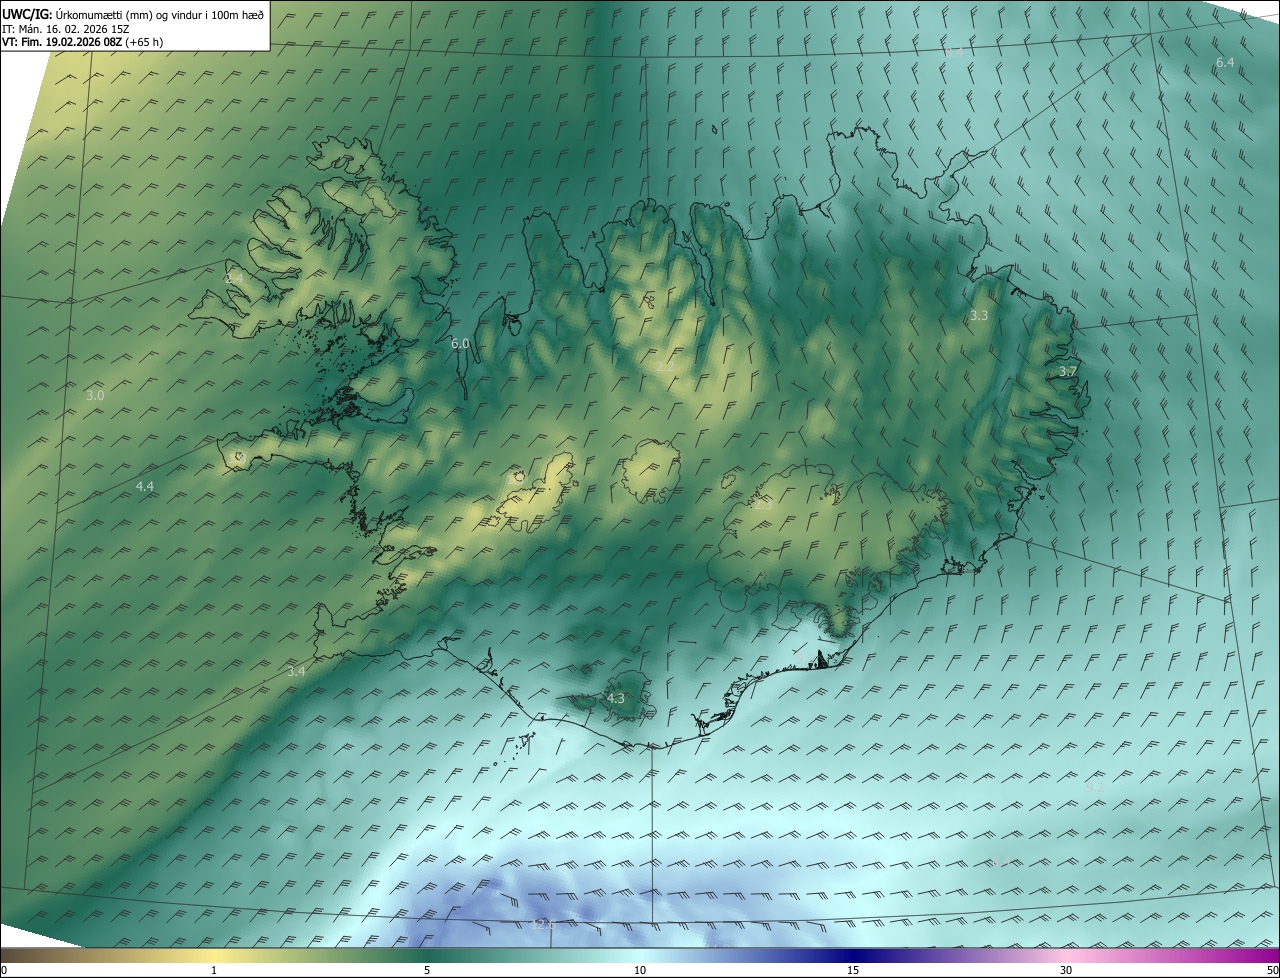Screen dimensions: 1280x978
Task: Click the 4.3 value label on the southern glacier
Action: [616, 698]
